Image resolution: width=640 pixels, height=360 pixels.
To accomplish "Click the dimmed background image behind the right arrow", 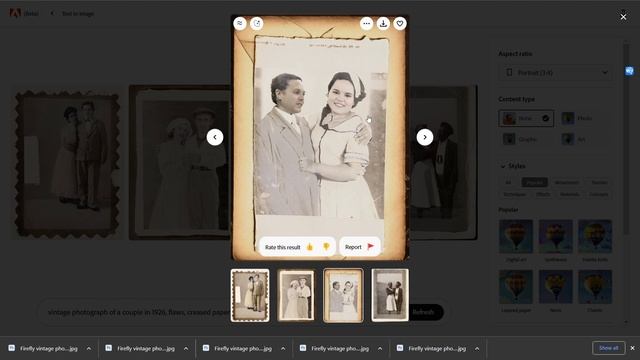I will [443, 162].
